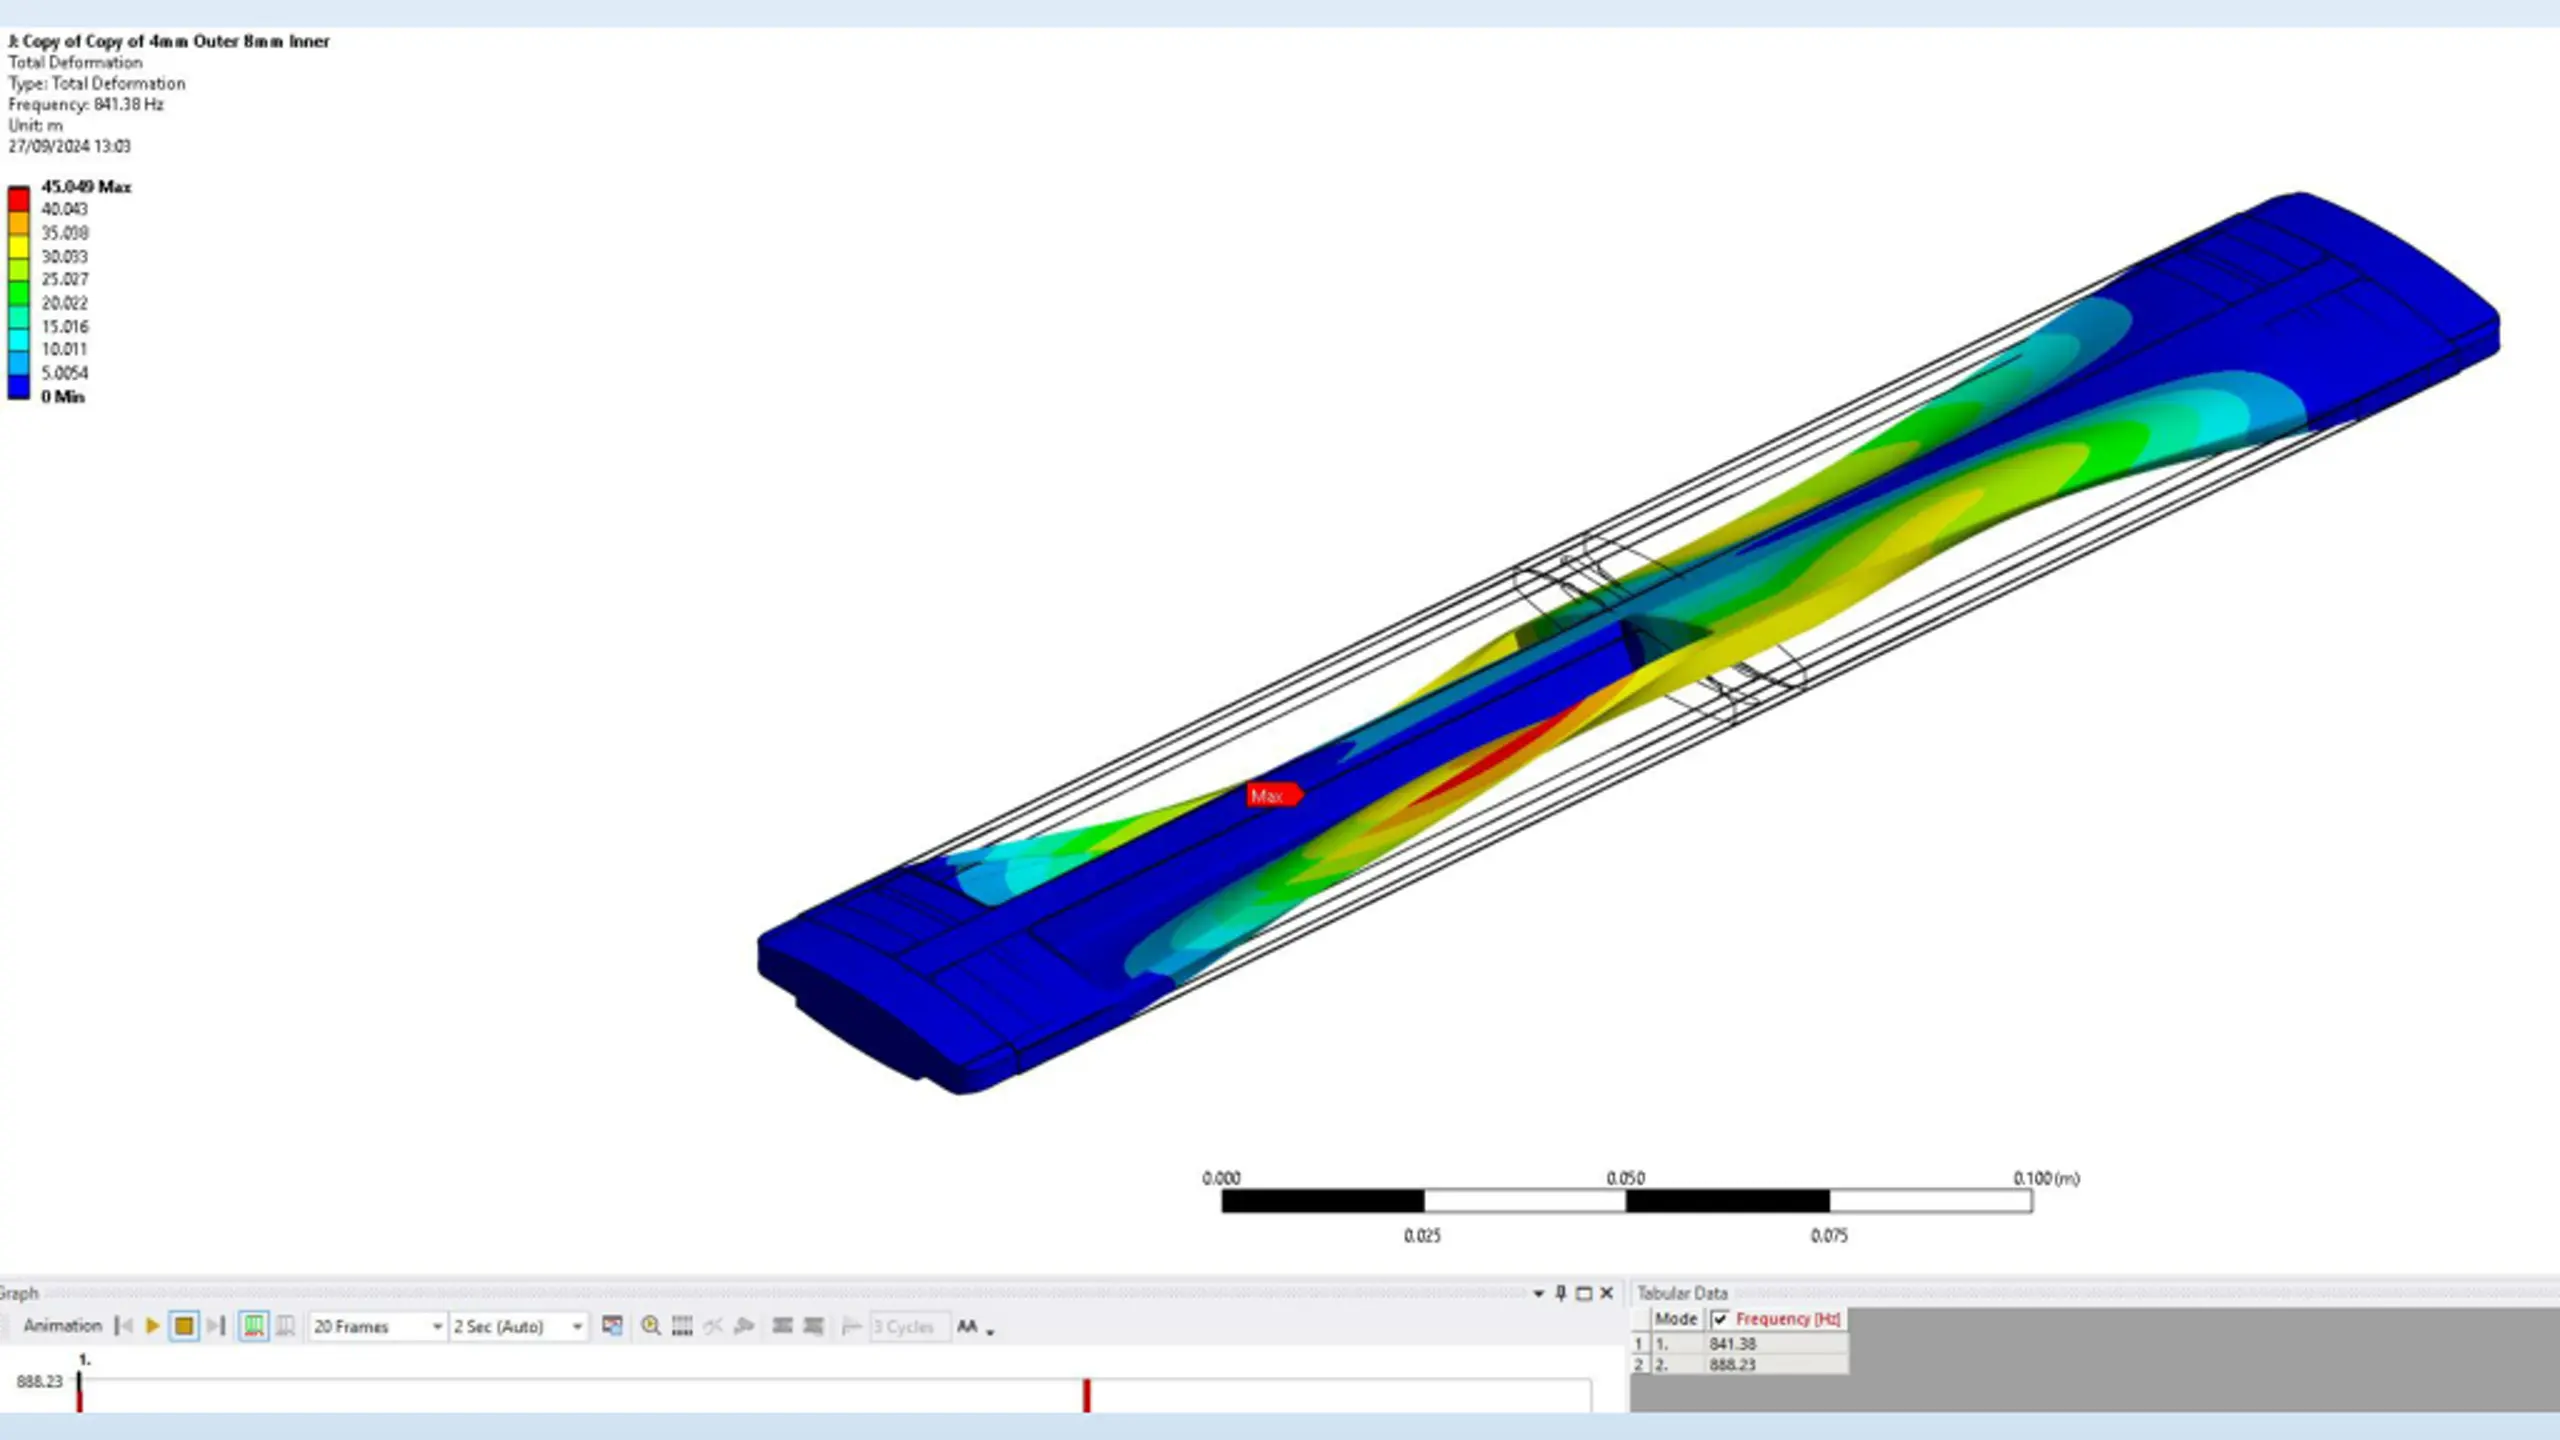Click the zoom-to-fit graph magnifier icon
The width and height of the screenshot is (2560, 1440).
point(651,1326)
